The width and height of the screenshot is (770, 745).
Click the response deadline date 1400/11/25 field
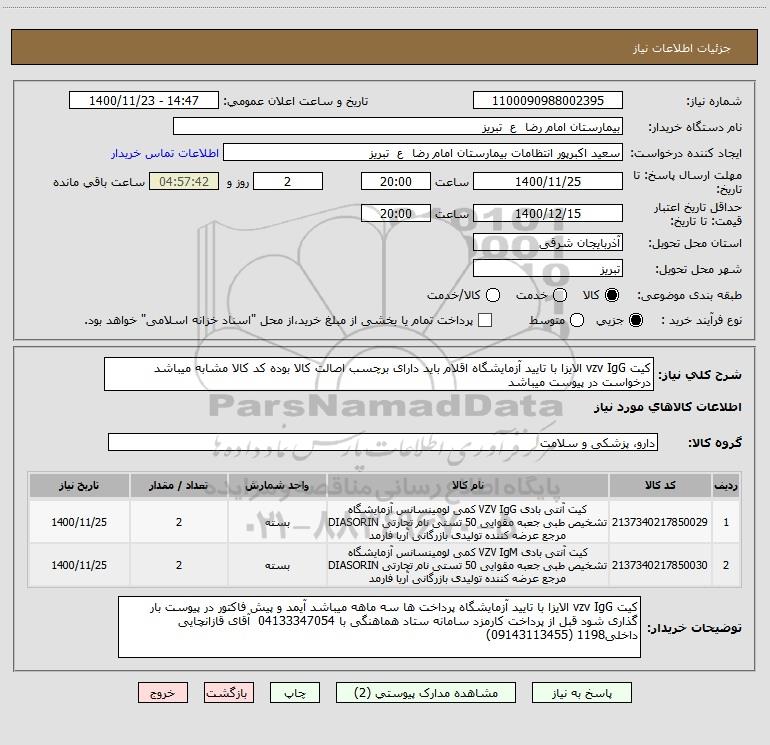548,181
